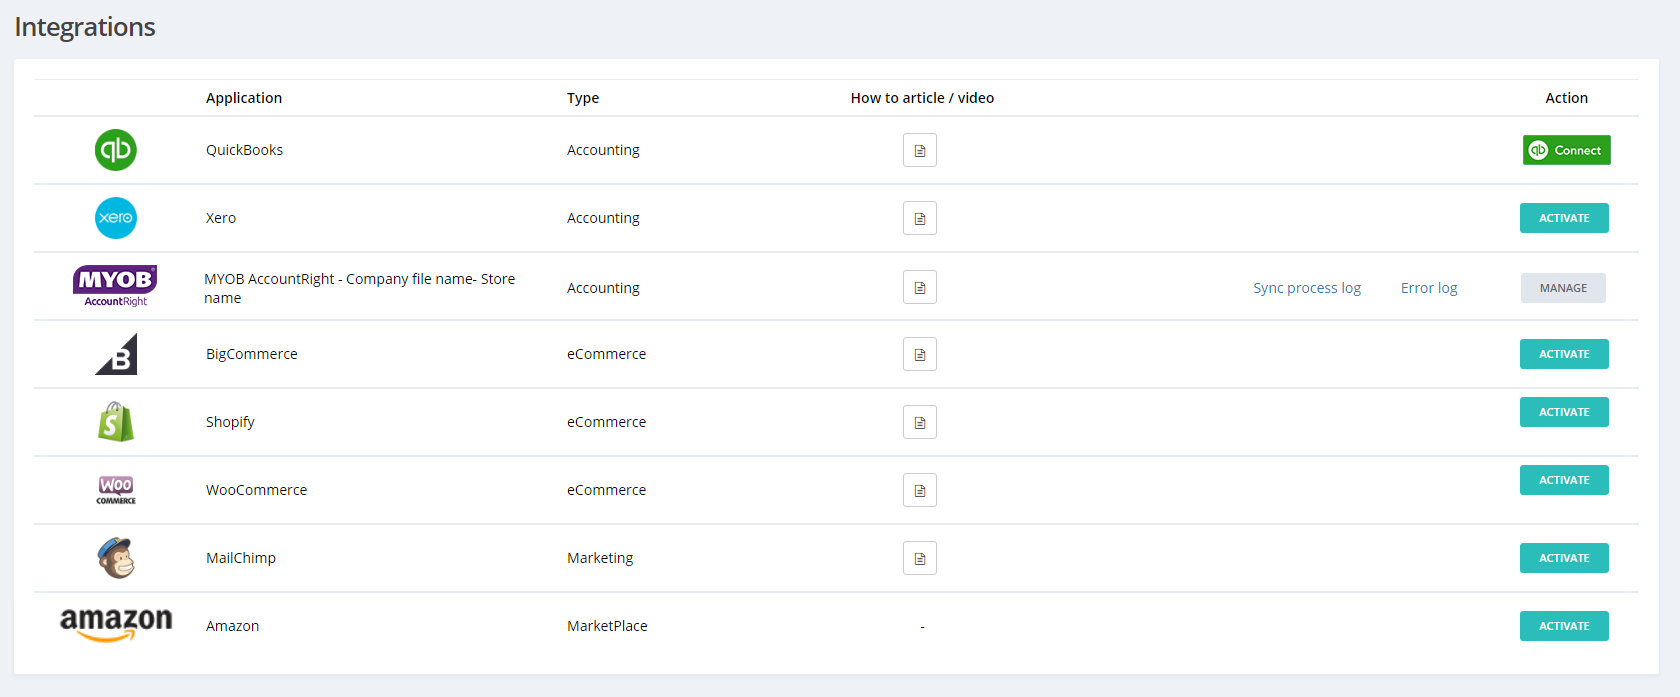1680x697 pixels.
Task: Click the Xero logo icon
Action: click(116, 218)
